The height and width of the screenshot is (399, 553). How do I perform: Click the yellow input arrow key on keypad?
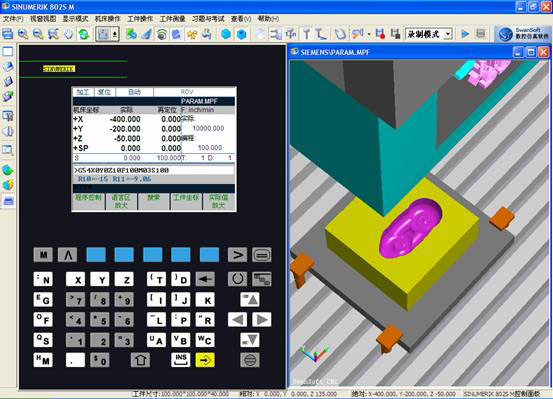coord(205,360)
